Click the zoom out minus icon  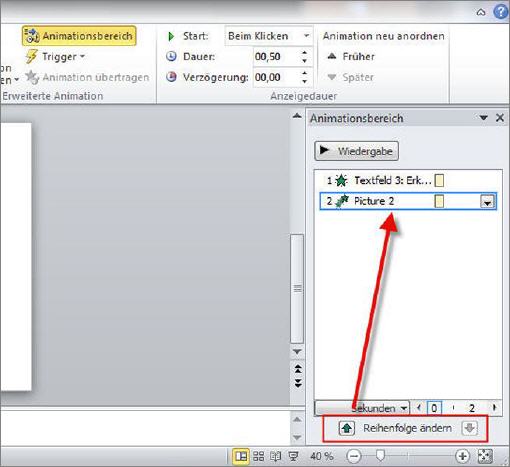point(354,456)
